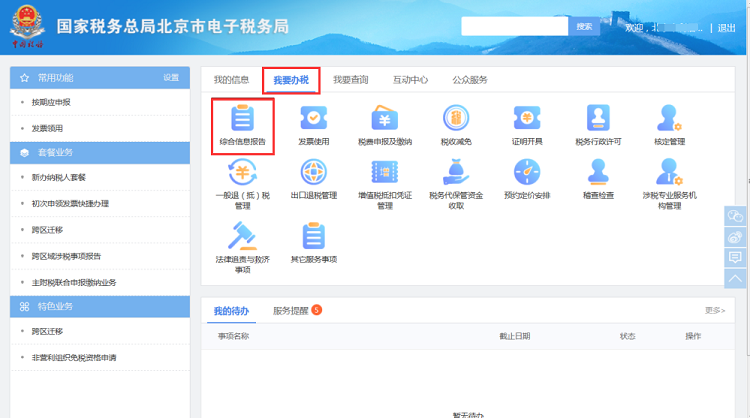Image resolution: width=750 pixels, height=418 pixels.
Task: Click 搜索 button
Action: tap(585, 27)
